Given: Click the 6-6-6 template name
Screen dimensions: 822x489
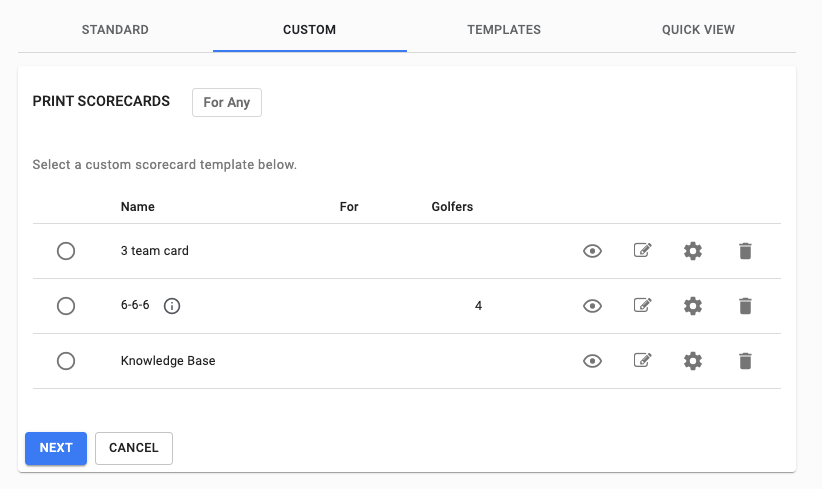Looking at the screenshot, I should [135, 305].
